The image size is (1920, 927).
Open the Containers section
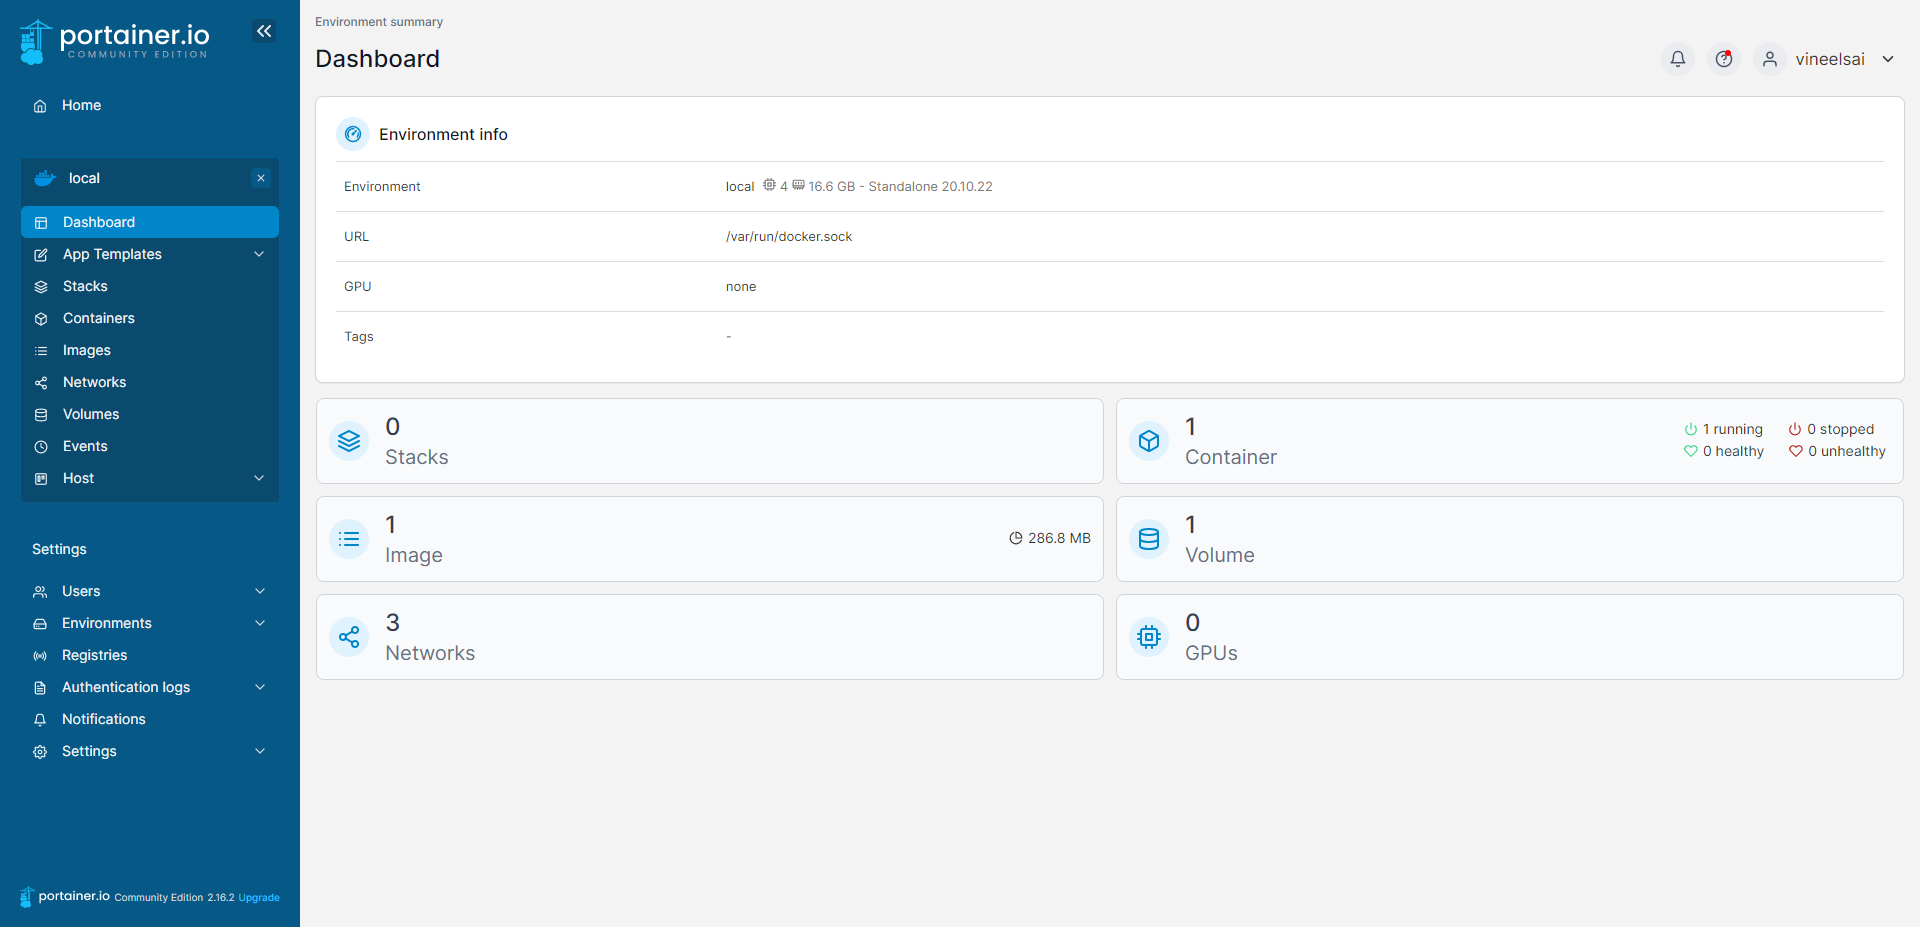click(97, 318)
